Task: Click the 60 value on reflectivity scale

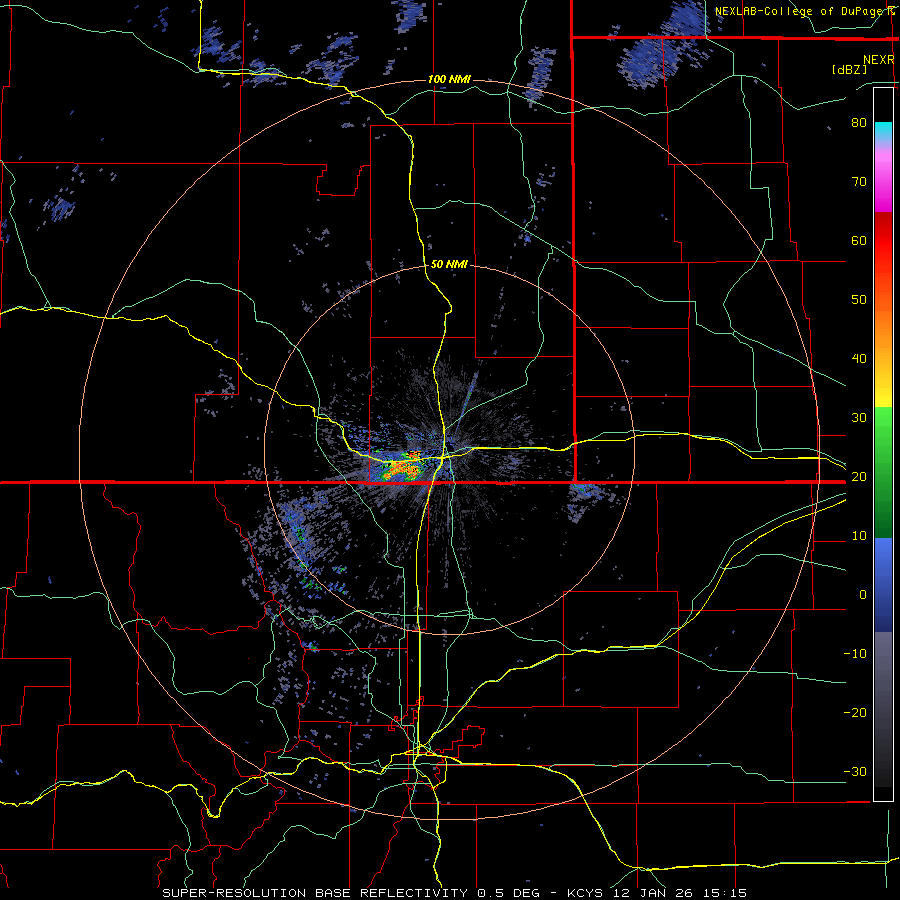Action: 859,240
